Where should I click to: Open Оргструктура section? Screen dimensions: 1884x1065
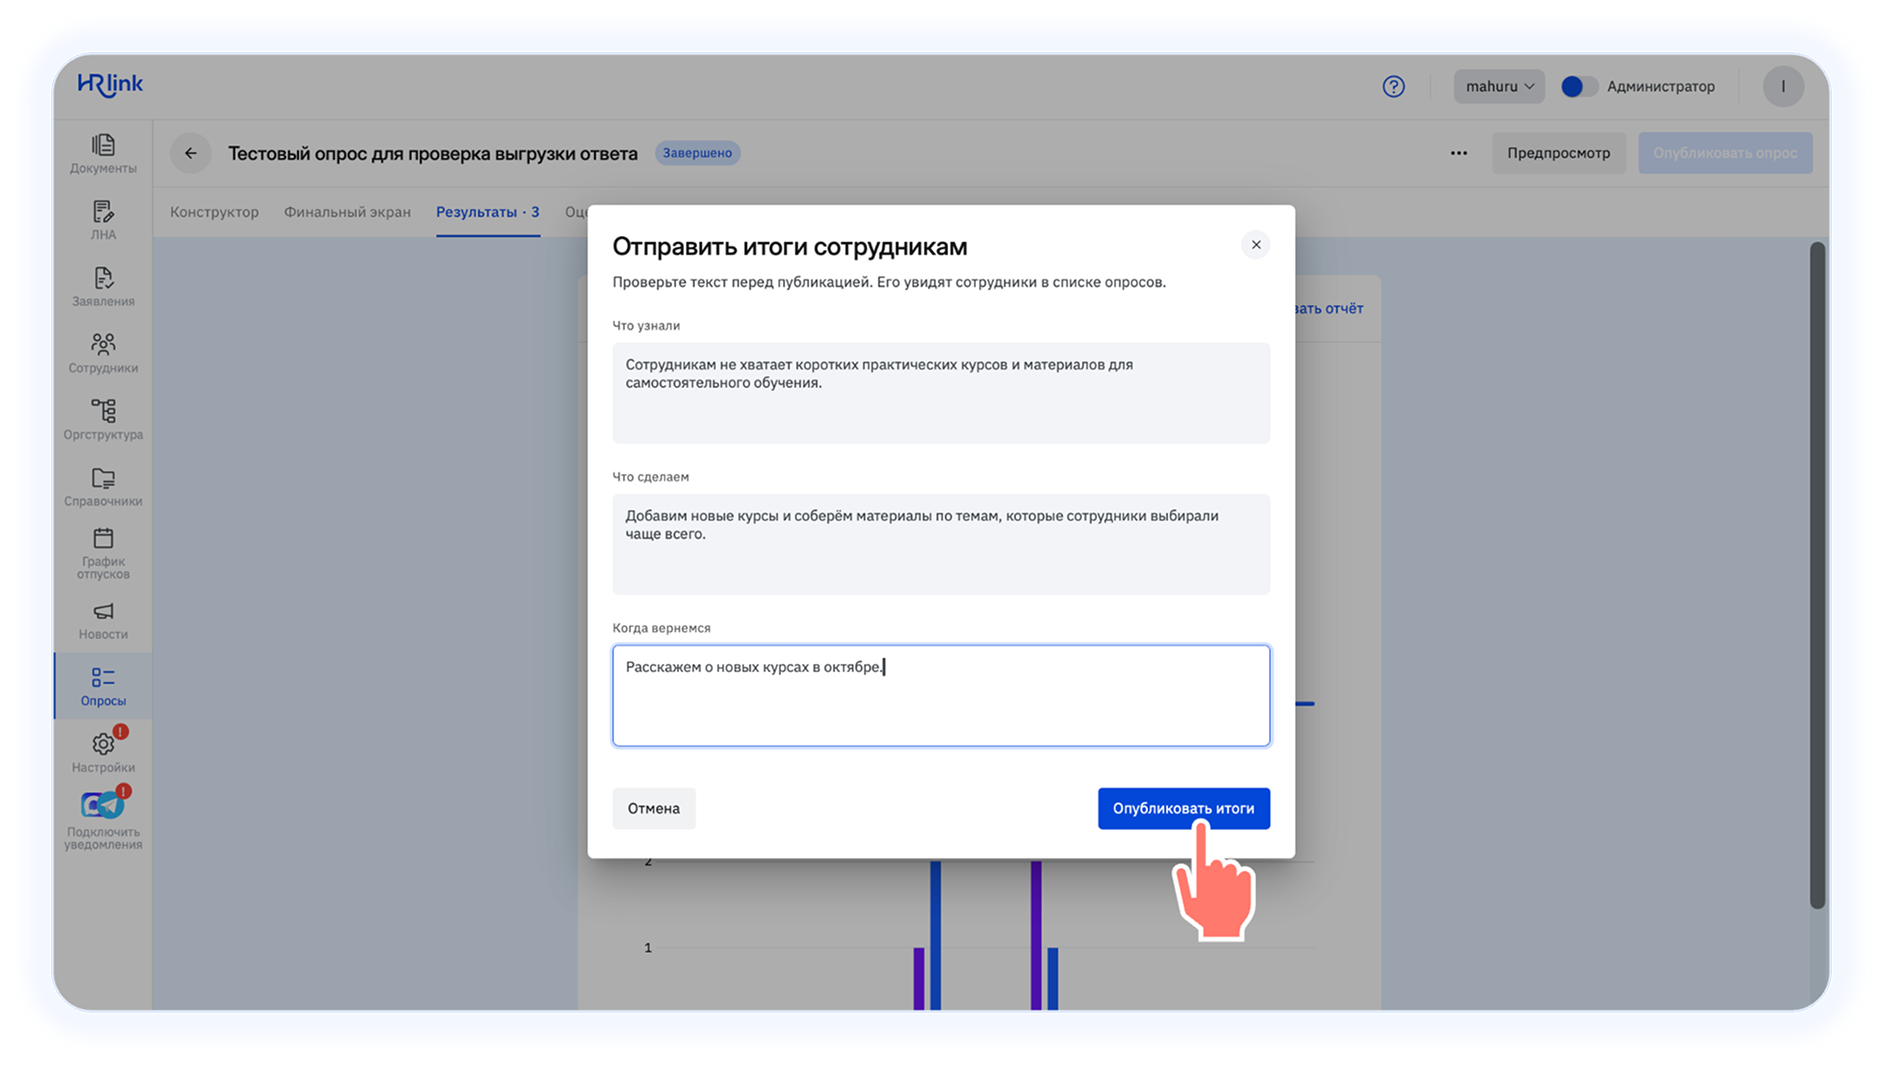pos(103,420)
